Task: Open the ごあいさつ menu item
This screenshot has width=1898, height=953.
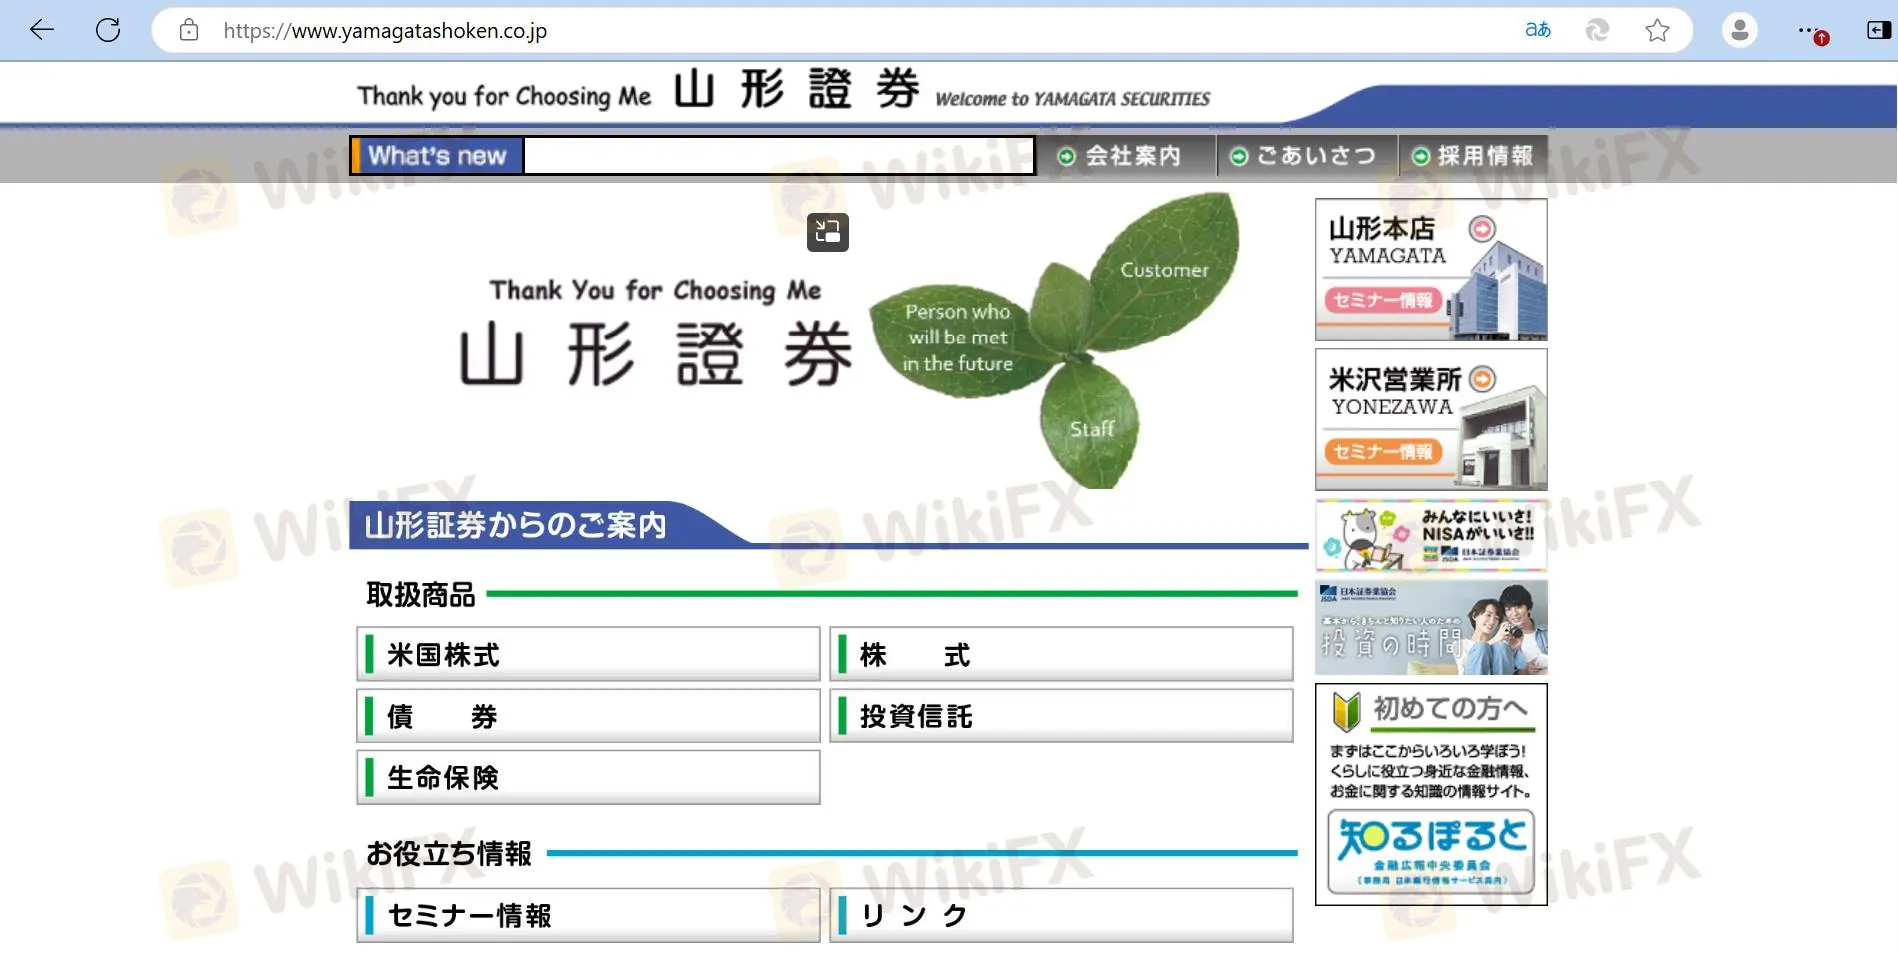Action: [x=1305, y=156]
